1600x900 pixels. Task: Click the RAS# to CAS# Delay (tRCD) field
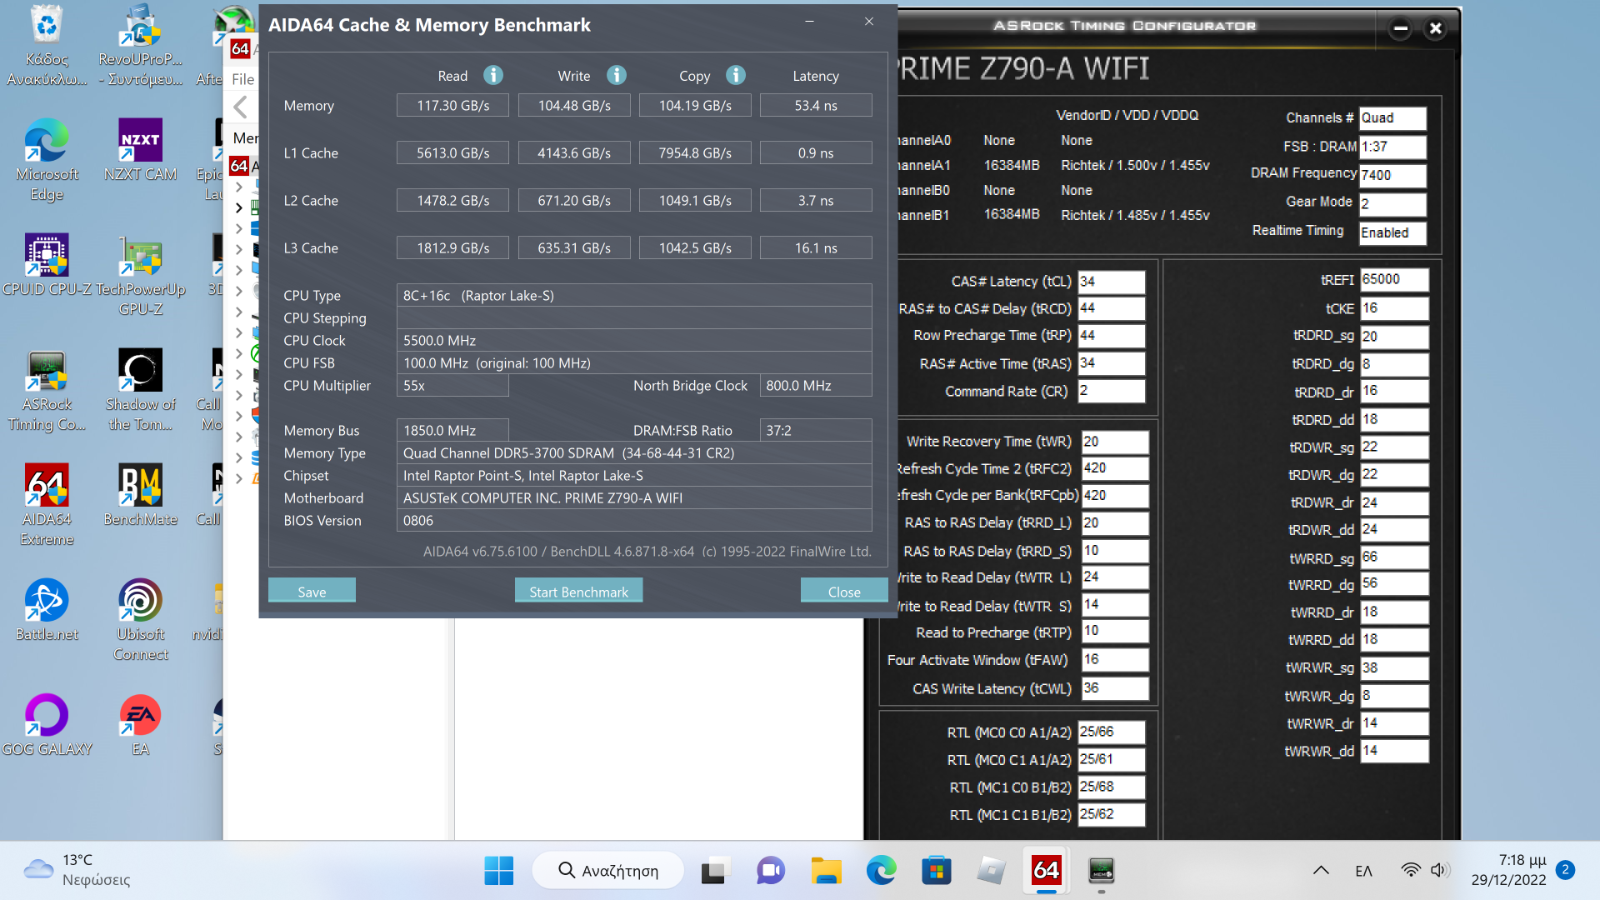(1111, 308)
